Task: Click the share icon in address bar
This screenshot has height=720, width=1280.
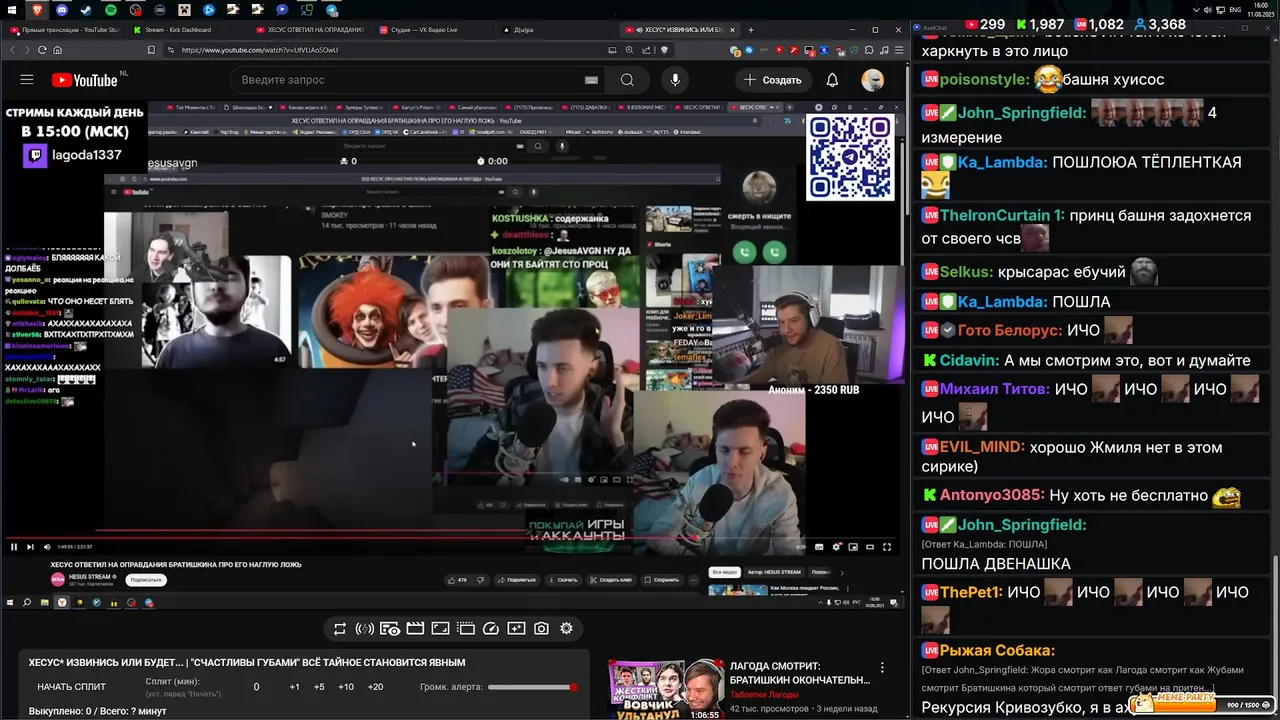Action: (647, 50)
